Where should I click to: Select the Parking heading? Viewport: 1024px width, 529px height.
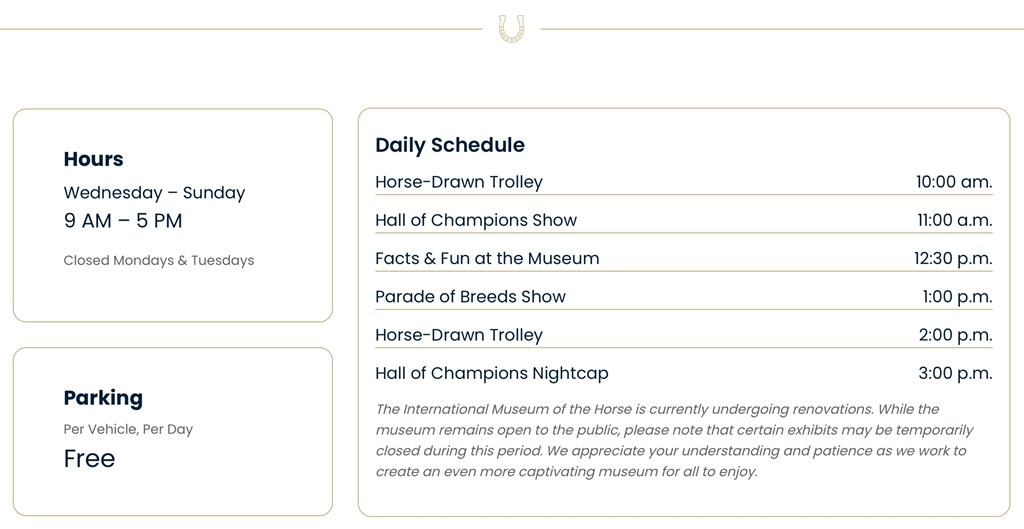(103, 398)
